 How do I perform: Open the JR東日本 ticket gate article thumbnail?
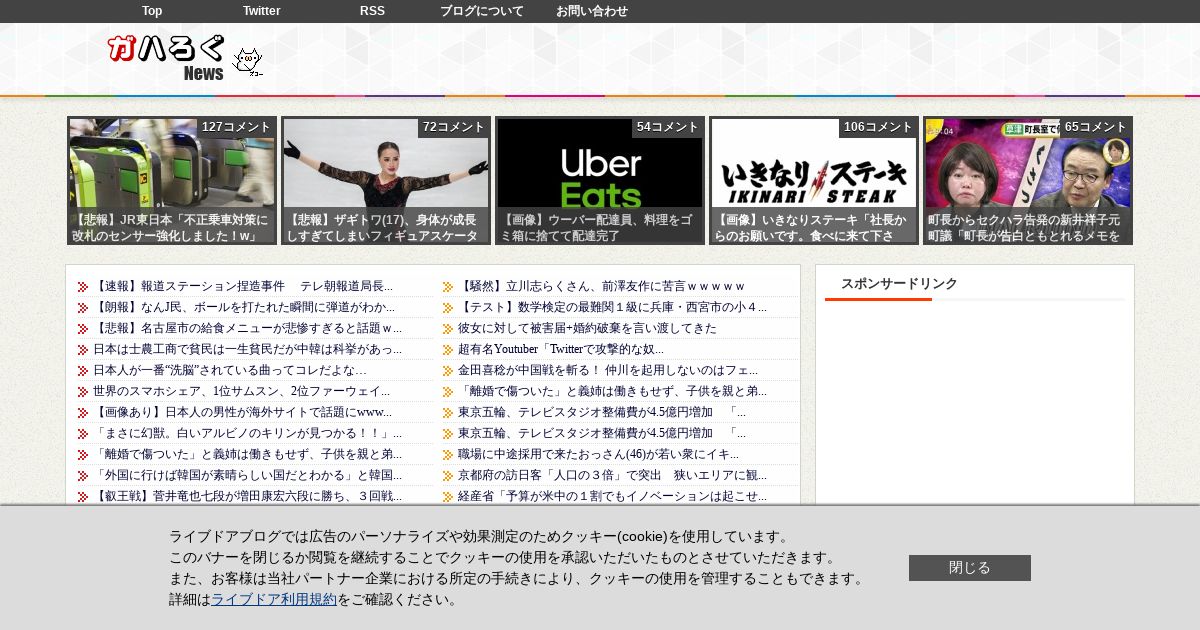172,180
